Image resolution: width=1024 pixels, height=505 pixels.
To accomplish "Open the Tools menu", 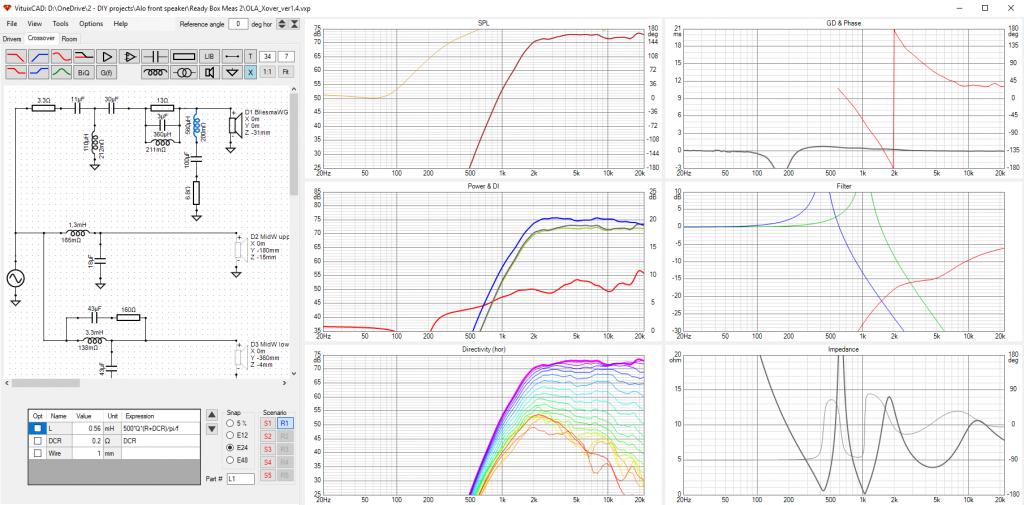I will pyautogui.click(x=60, y=24).
